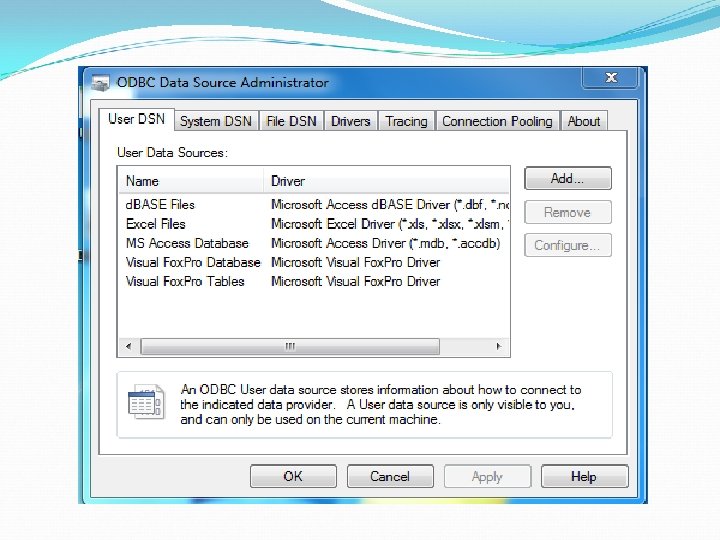The height and width of the screenshot is (540, 720).
Task: Confirm with the OK button
Action: tap(293, 476)
